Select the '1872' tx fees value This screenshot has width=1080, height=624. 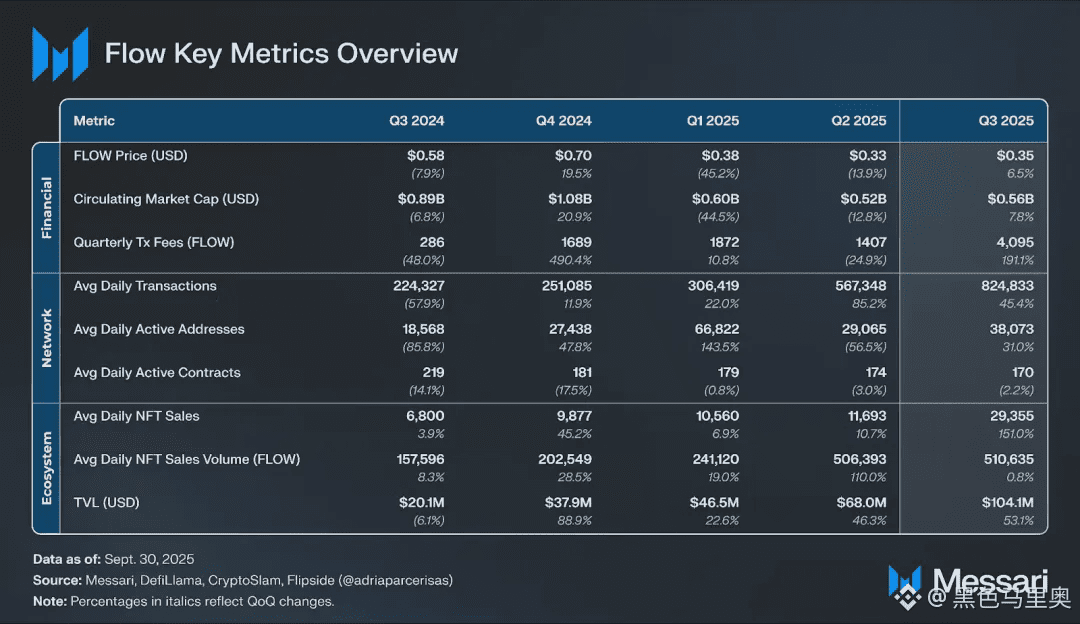tap(723, 242)
